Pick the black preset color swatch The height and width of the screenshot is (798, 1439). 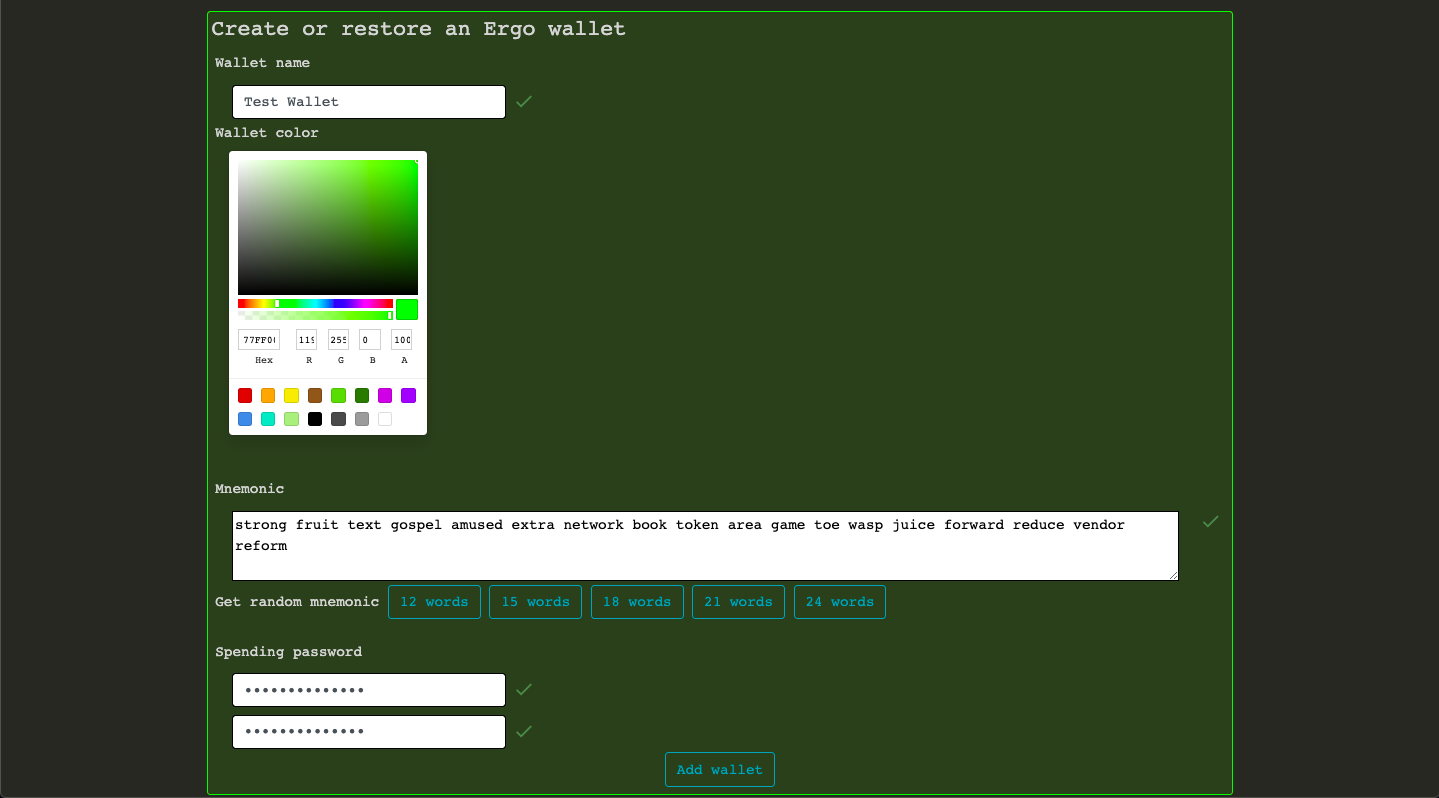315,419
